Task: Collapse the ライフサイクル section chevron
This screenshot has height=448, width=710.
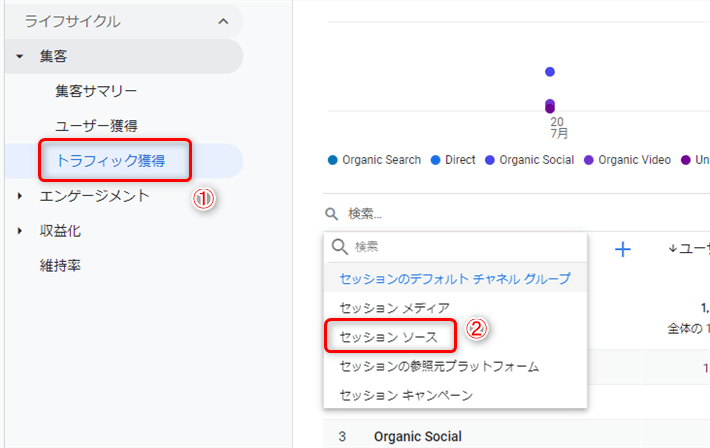Action: pyautogui.click(x=223, y=21)
